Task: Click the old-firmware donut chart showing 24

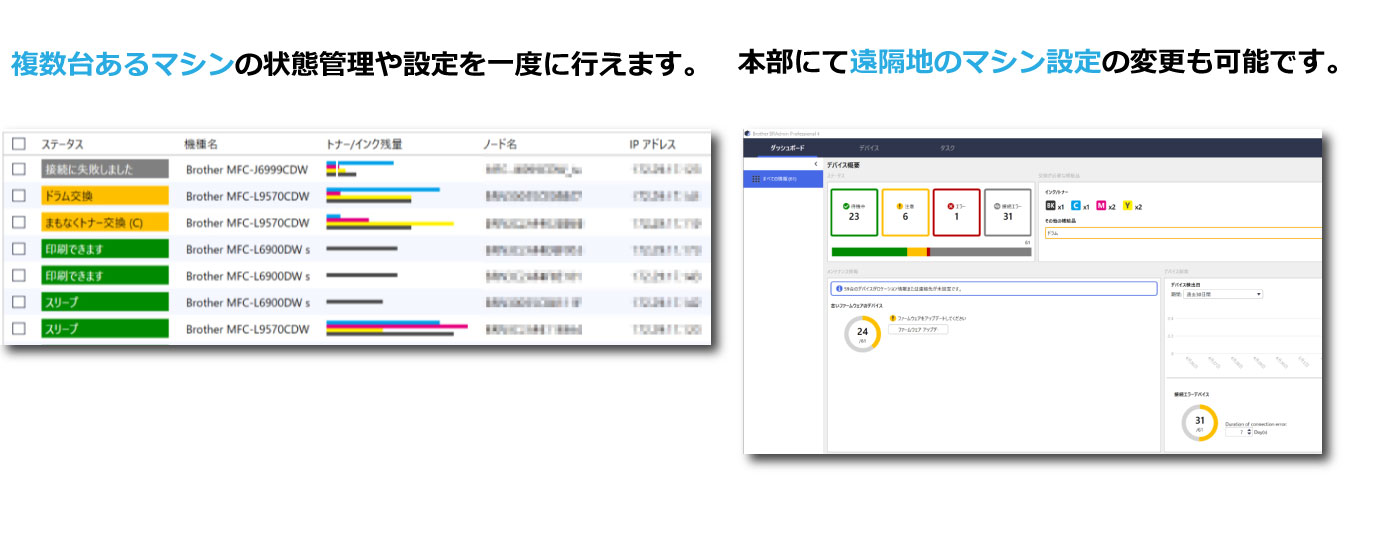Action: 862,334
